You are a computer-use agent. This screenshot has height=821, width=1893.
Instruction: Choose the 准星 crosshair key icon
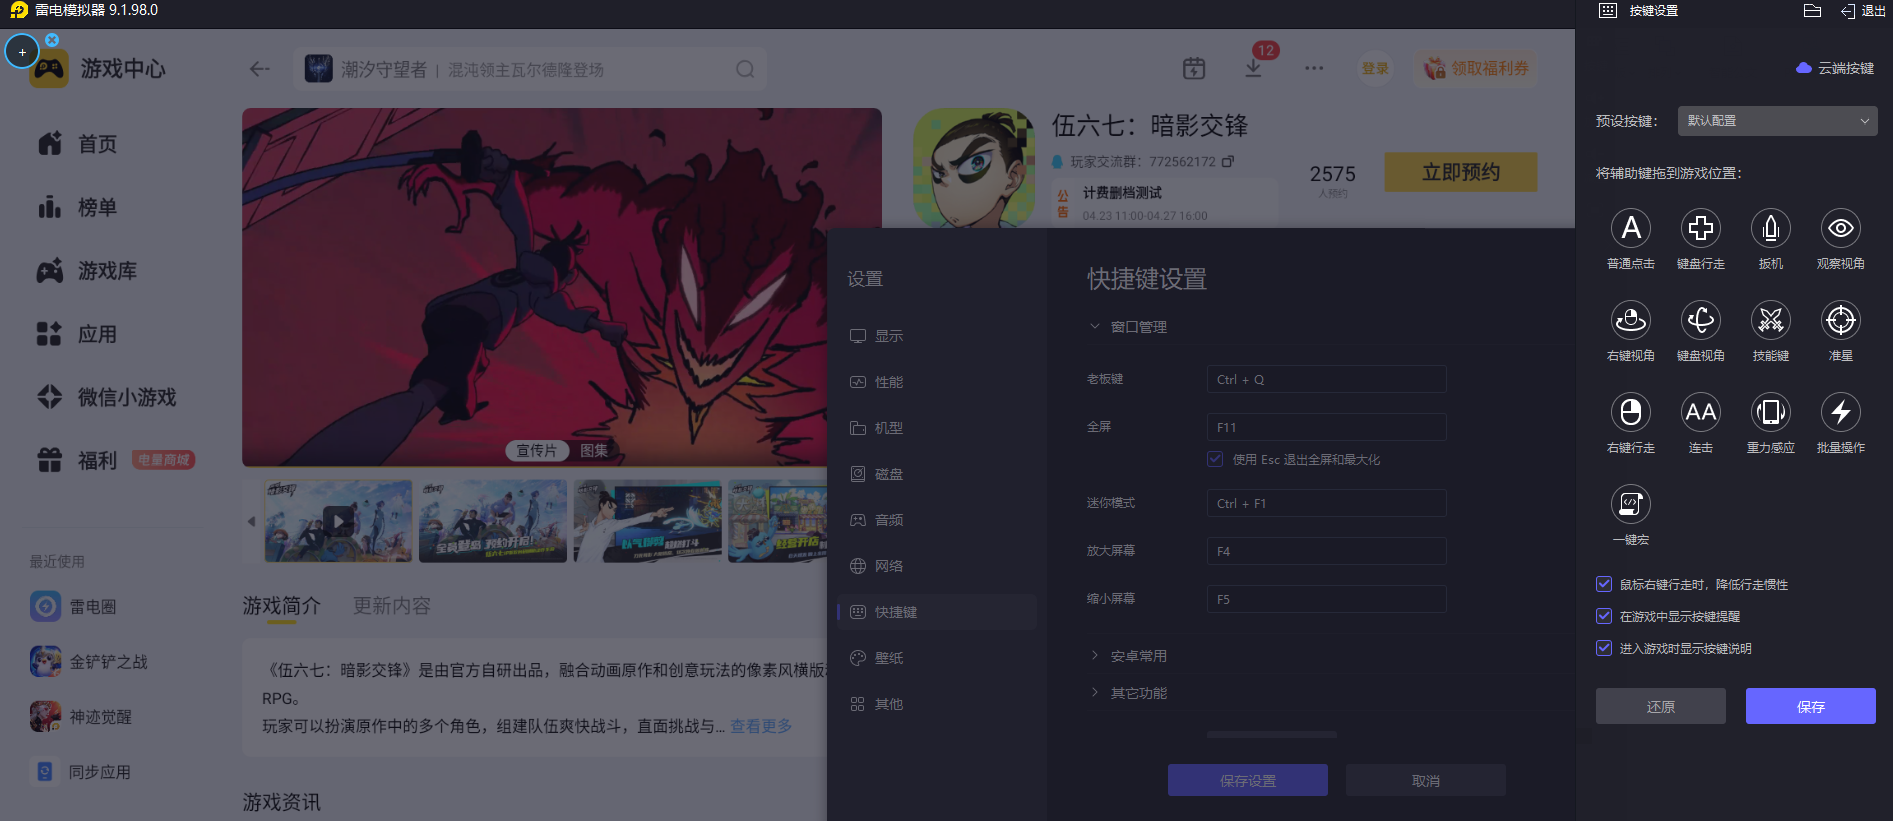1841,321
